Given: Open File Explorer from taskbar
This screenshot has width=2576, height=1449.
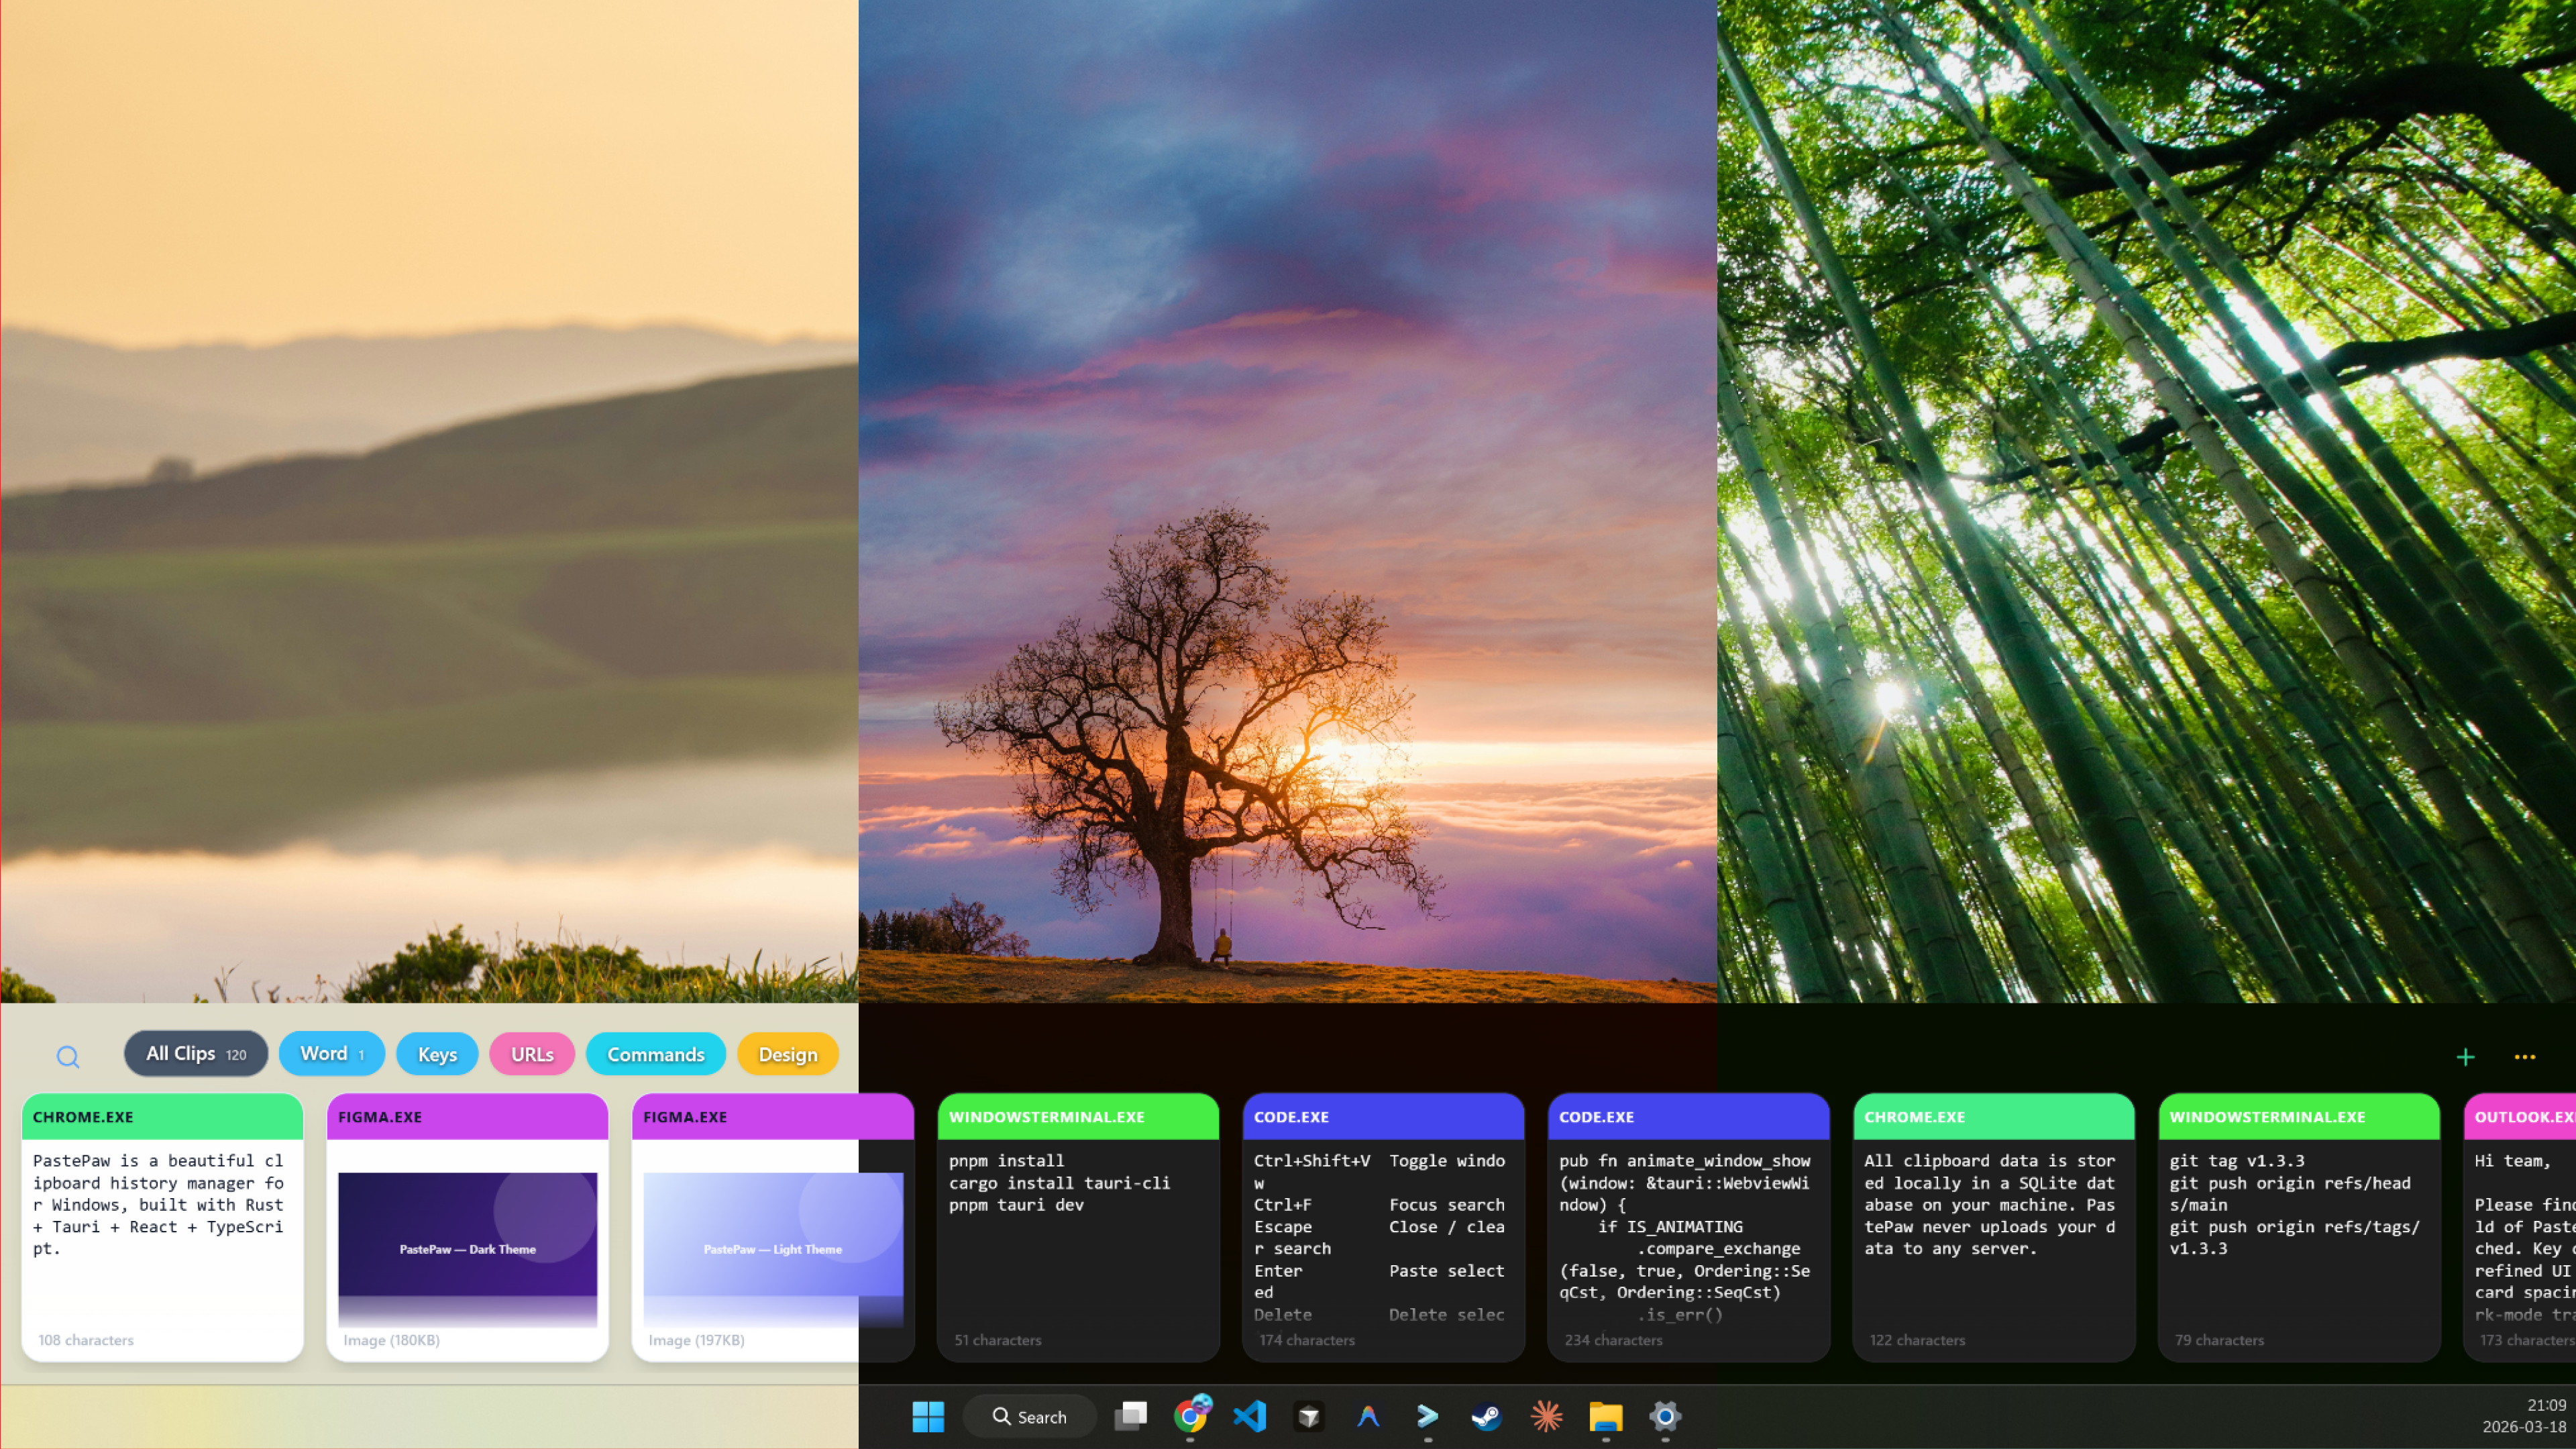Looking at the screenshot, I should [1605, 1416].
